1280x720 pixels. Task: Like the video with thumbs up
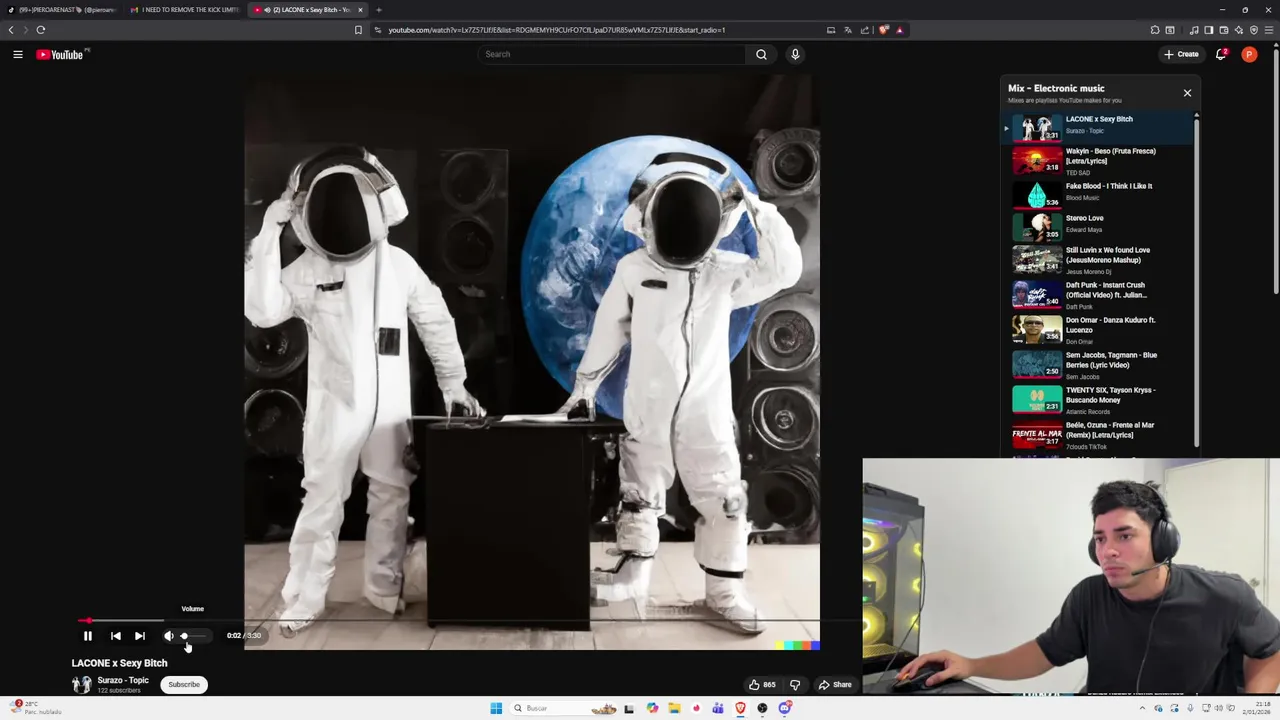click(x=762, y=685)
